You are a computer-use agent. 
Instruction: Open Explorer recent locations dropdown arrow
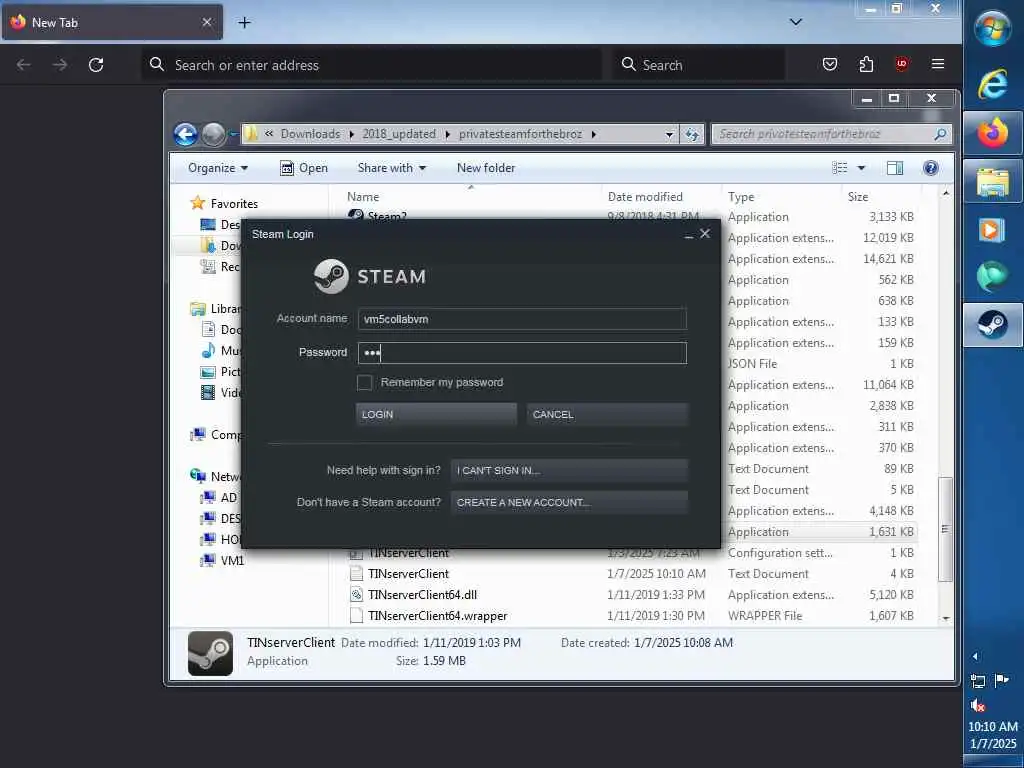(x=233, y=135)
